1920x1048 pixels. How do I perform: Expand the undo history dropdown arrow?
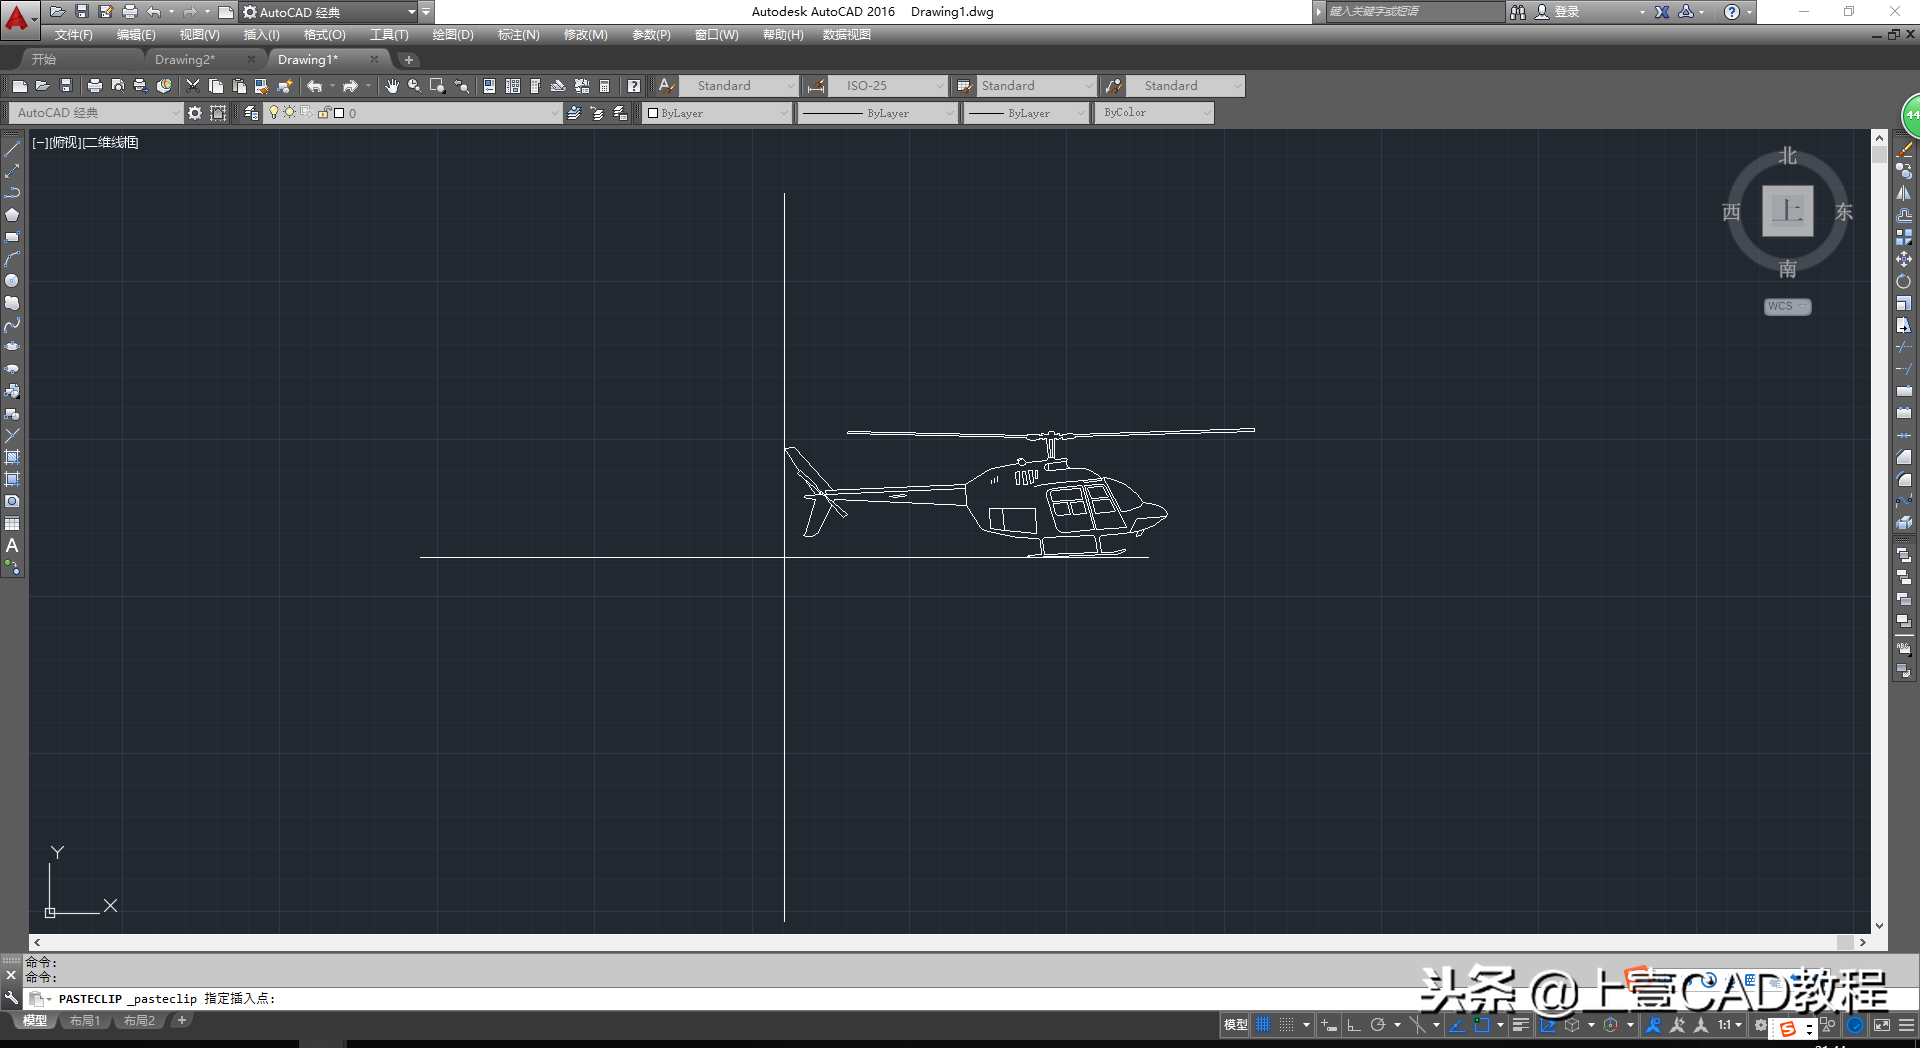[x=171, y=12]
